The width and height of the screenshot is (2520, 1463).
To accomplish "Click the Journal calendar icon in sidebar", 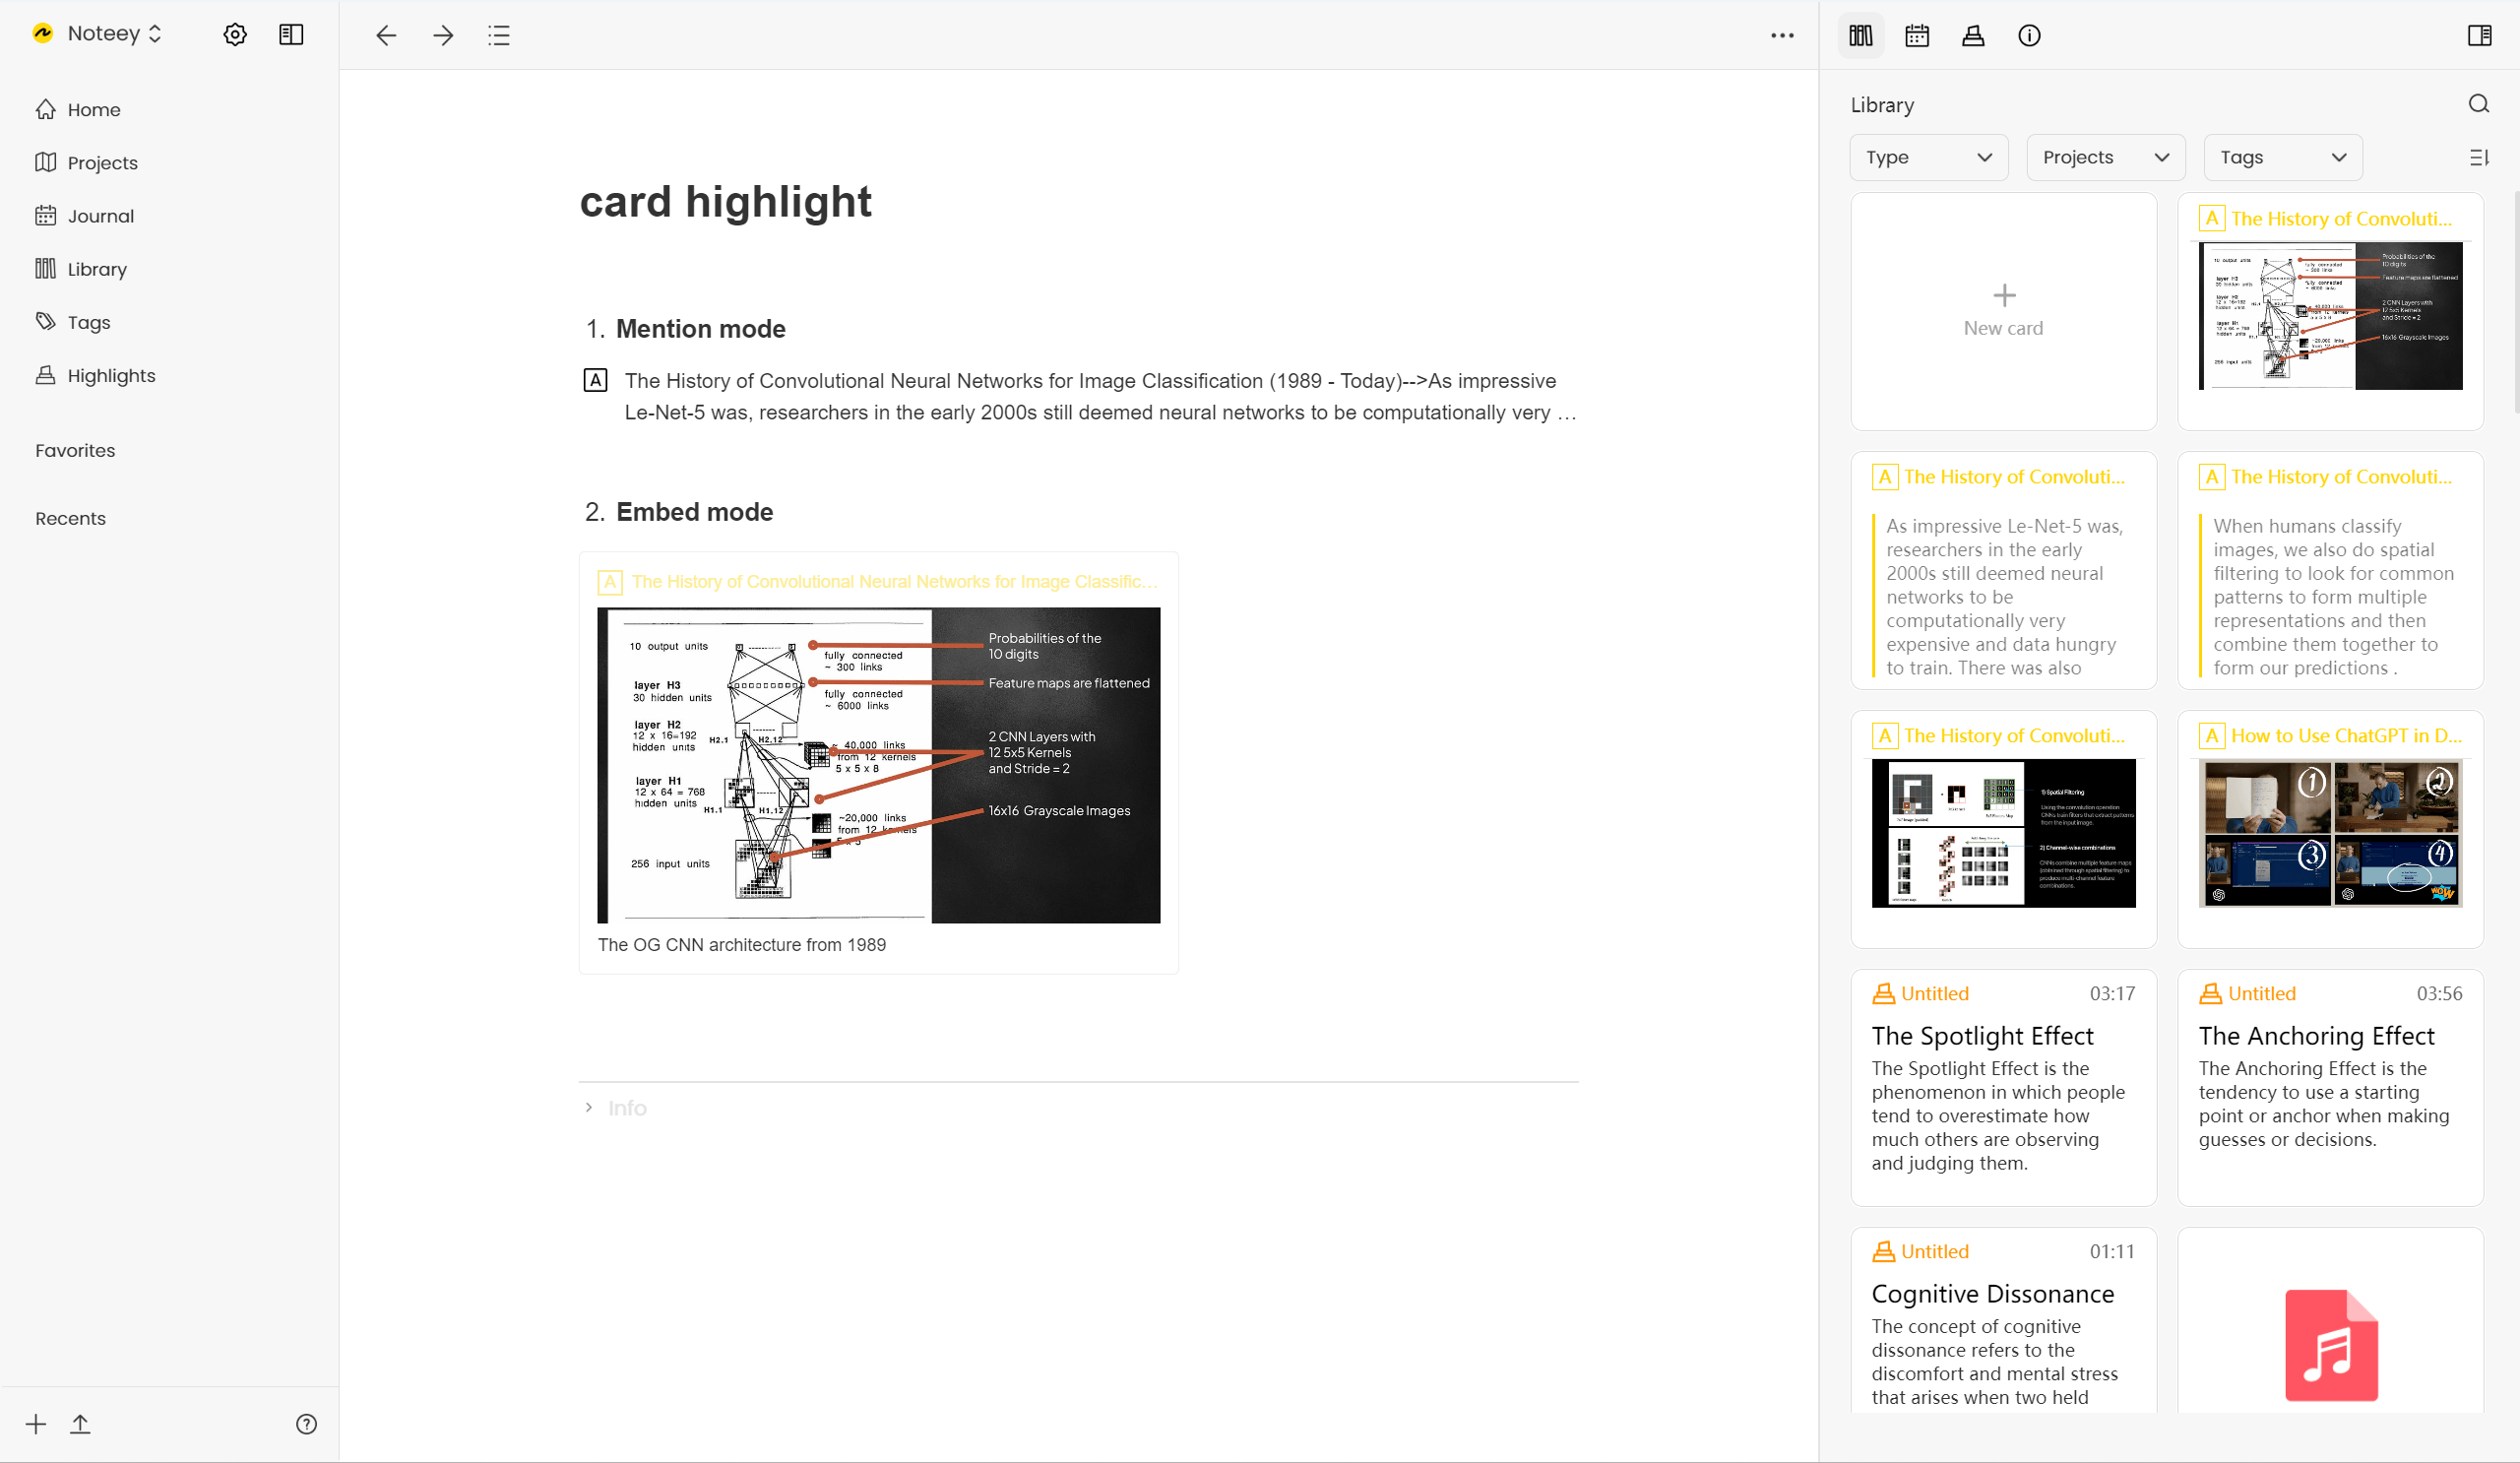I will click(x=46, y=215).
